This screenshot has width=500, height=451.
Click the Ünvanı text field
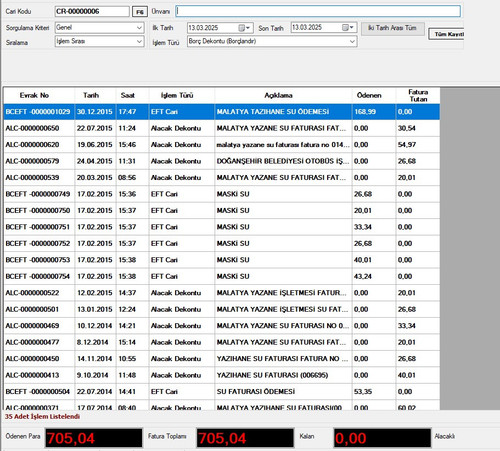[318, 11]
